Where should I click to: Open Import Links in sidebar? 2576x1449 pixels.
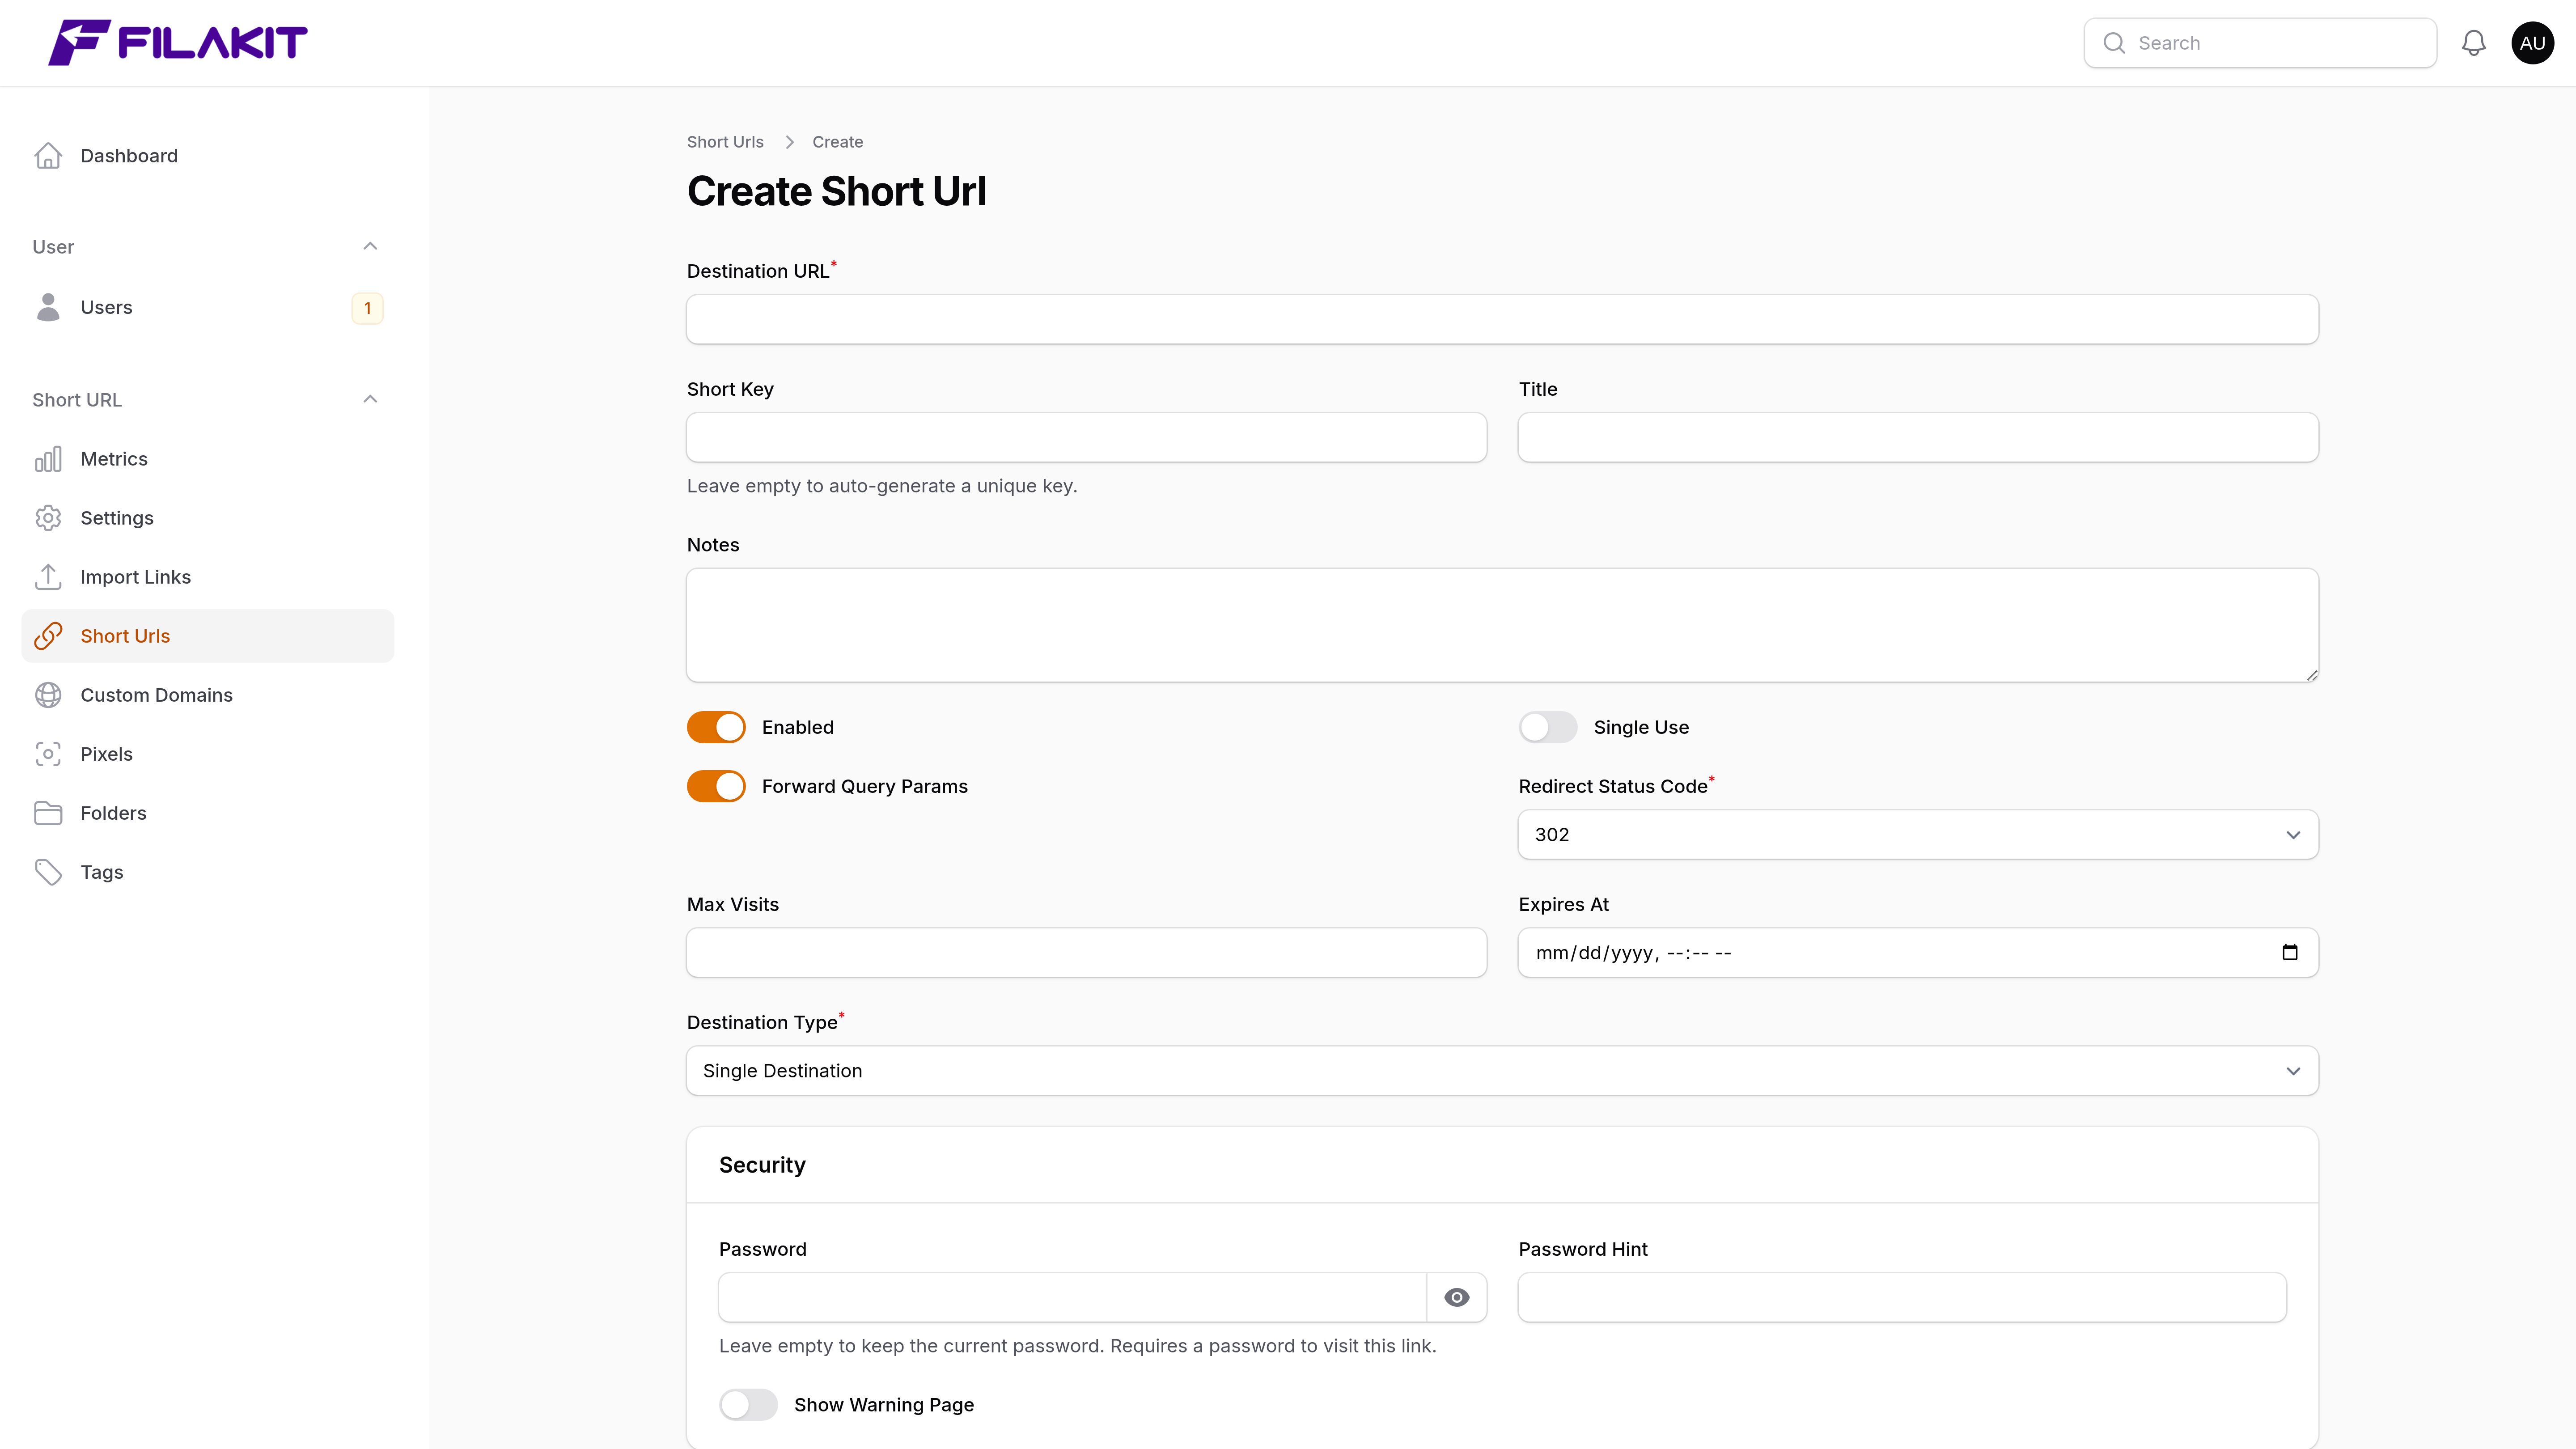pyautogui.click(x=208, y=577)
